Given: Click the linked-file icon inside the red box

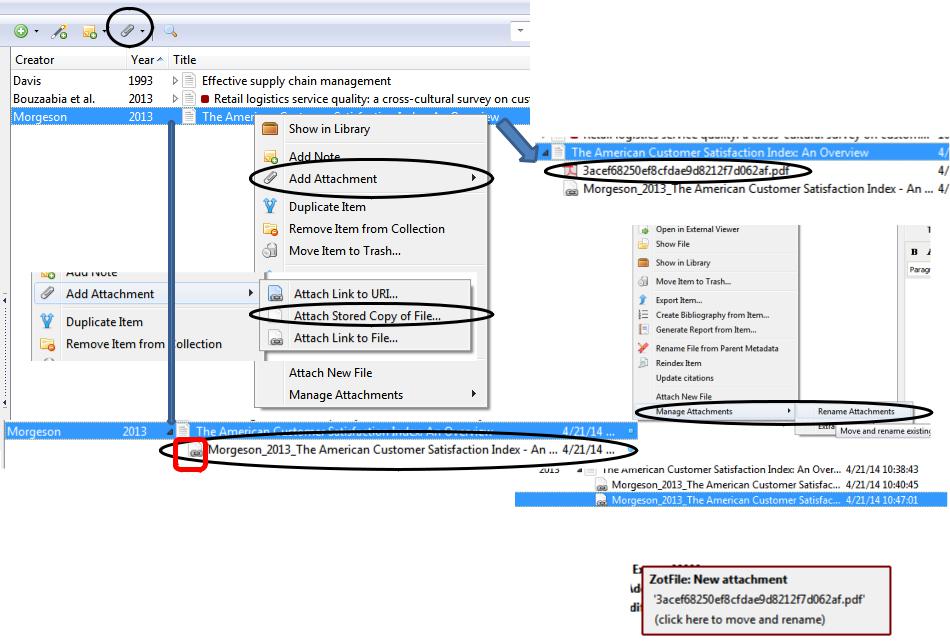Looking at the screenshot, I should pos(195,451).
